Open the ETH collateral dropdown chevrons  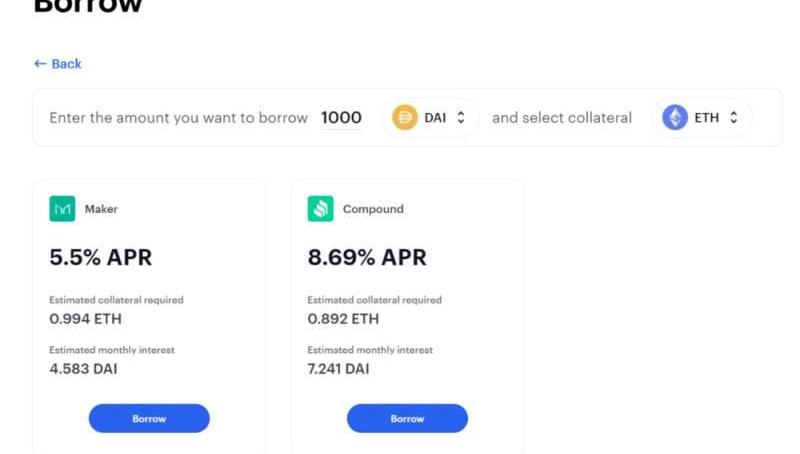coord(733,117)
